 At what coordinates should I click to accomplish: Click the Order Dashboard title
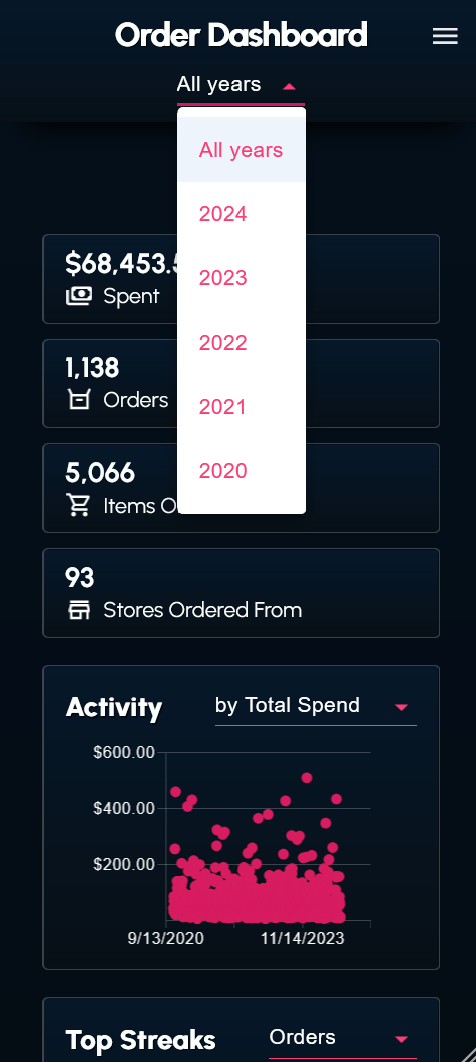coord(241,35)
